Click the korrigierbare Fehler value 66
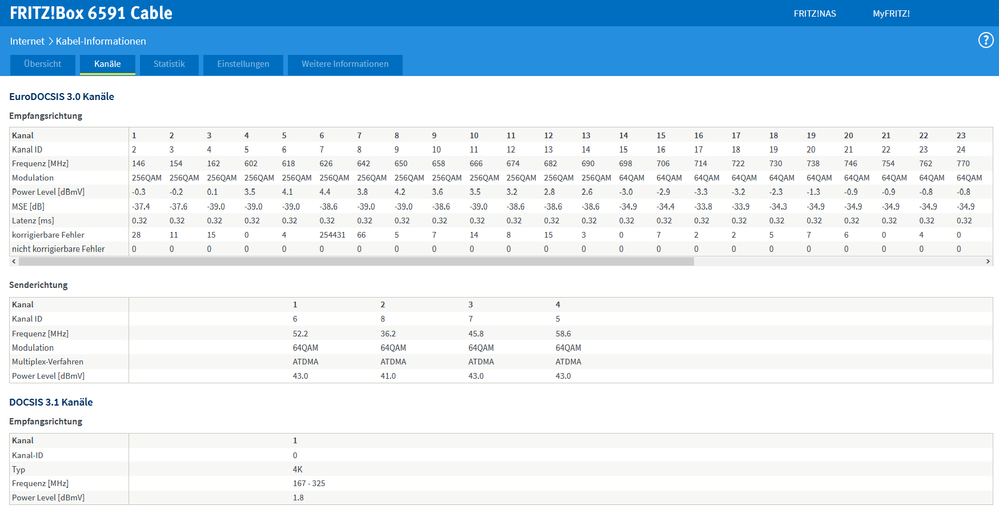Screen dimensions: 999x517 (361, 235)
